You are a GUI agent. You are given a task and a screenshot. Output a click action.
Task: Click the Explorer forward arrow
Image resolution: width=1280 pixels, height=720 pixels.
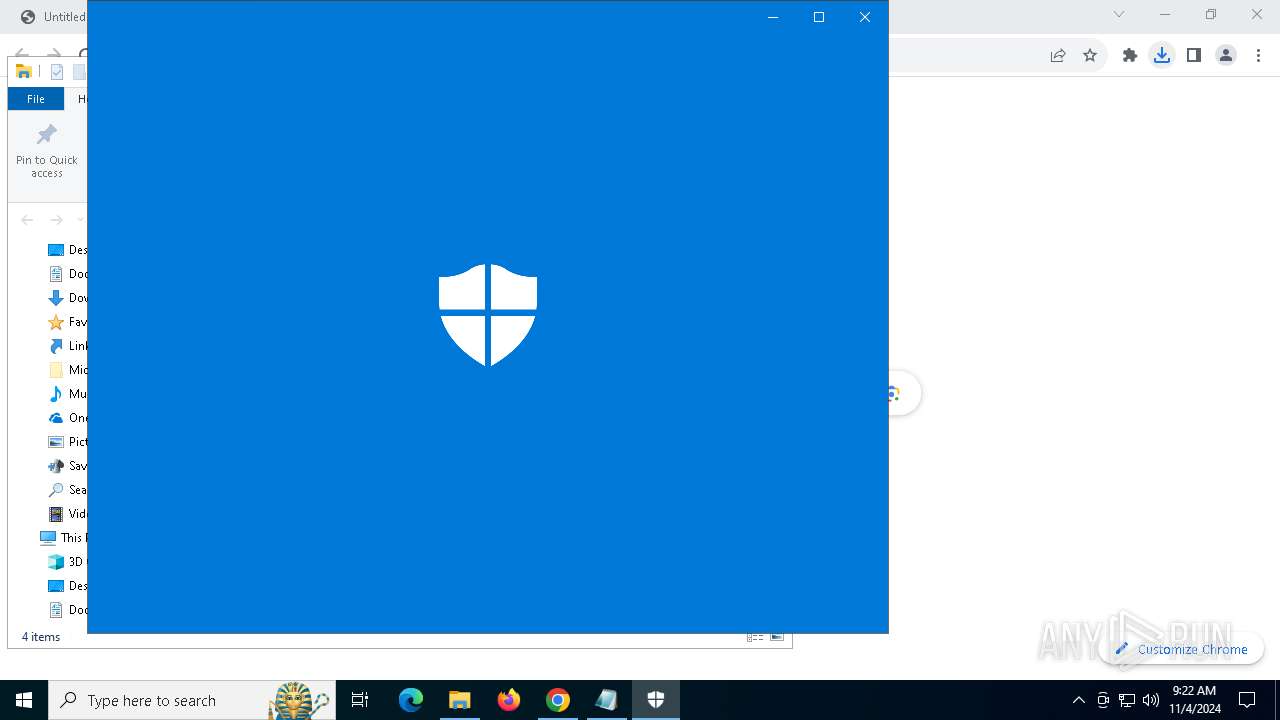click(56, 220)
